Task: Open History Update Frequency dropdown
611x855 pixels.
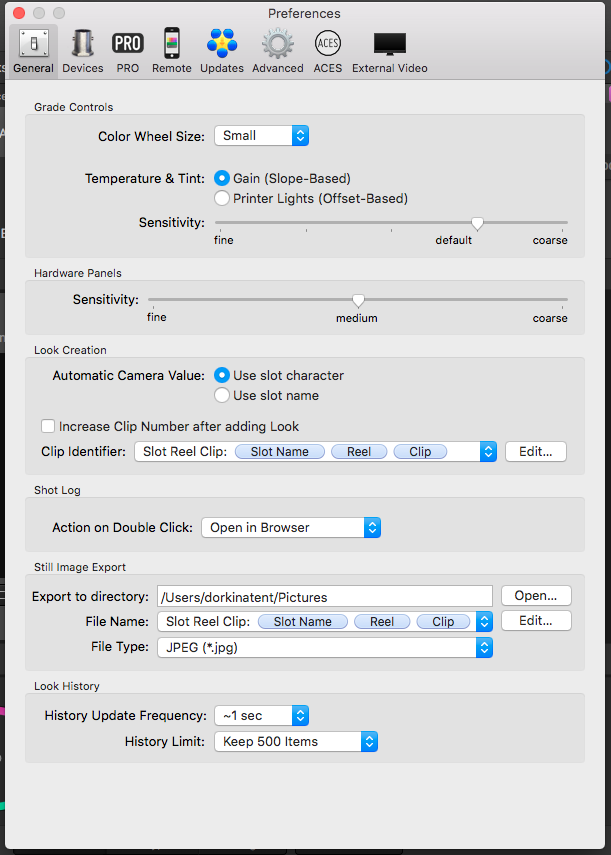Action: tap(262, 715)
